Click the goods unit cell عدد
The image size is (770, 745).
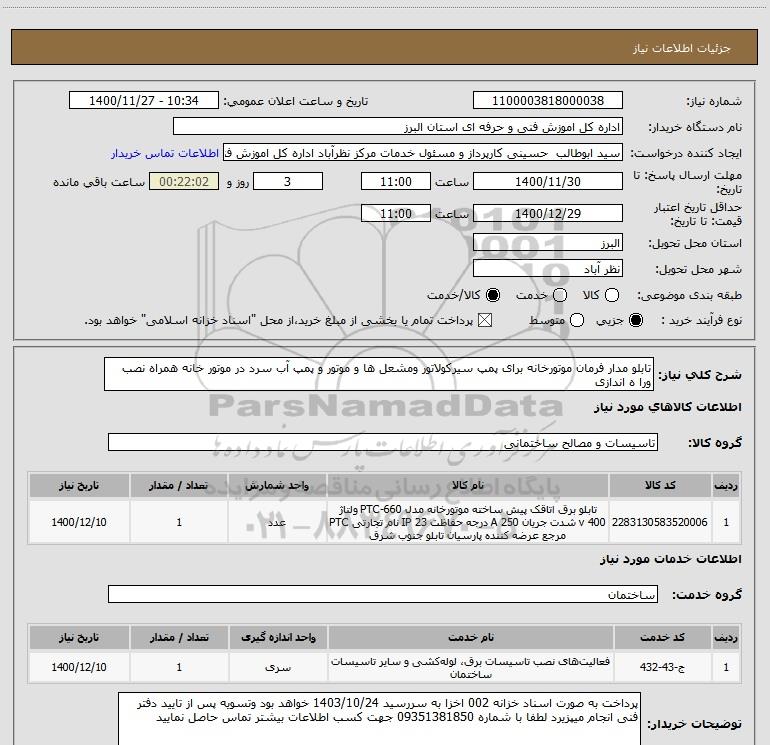coord(277,522)
